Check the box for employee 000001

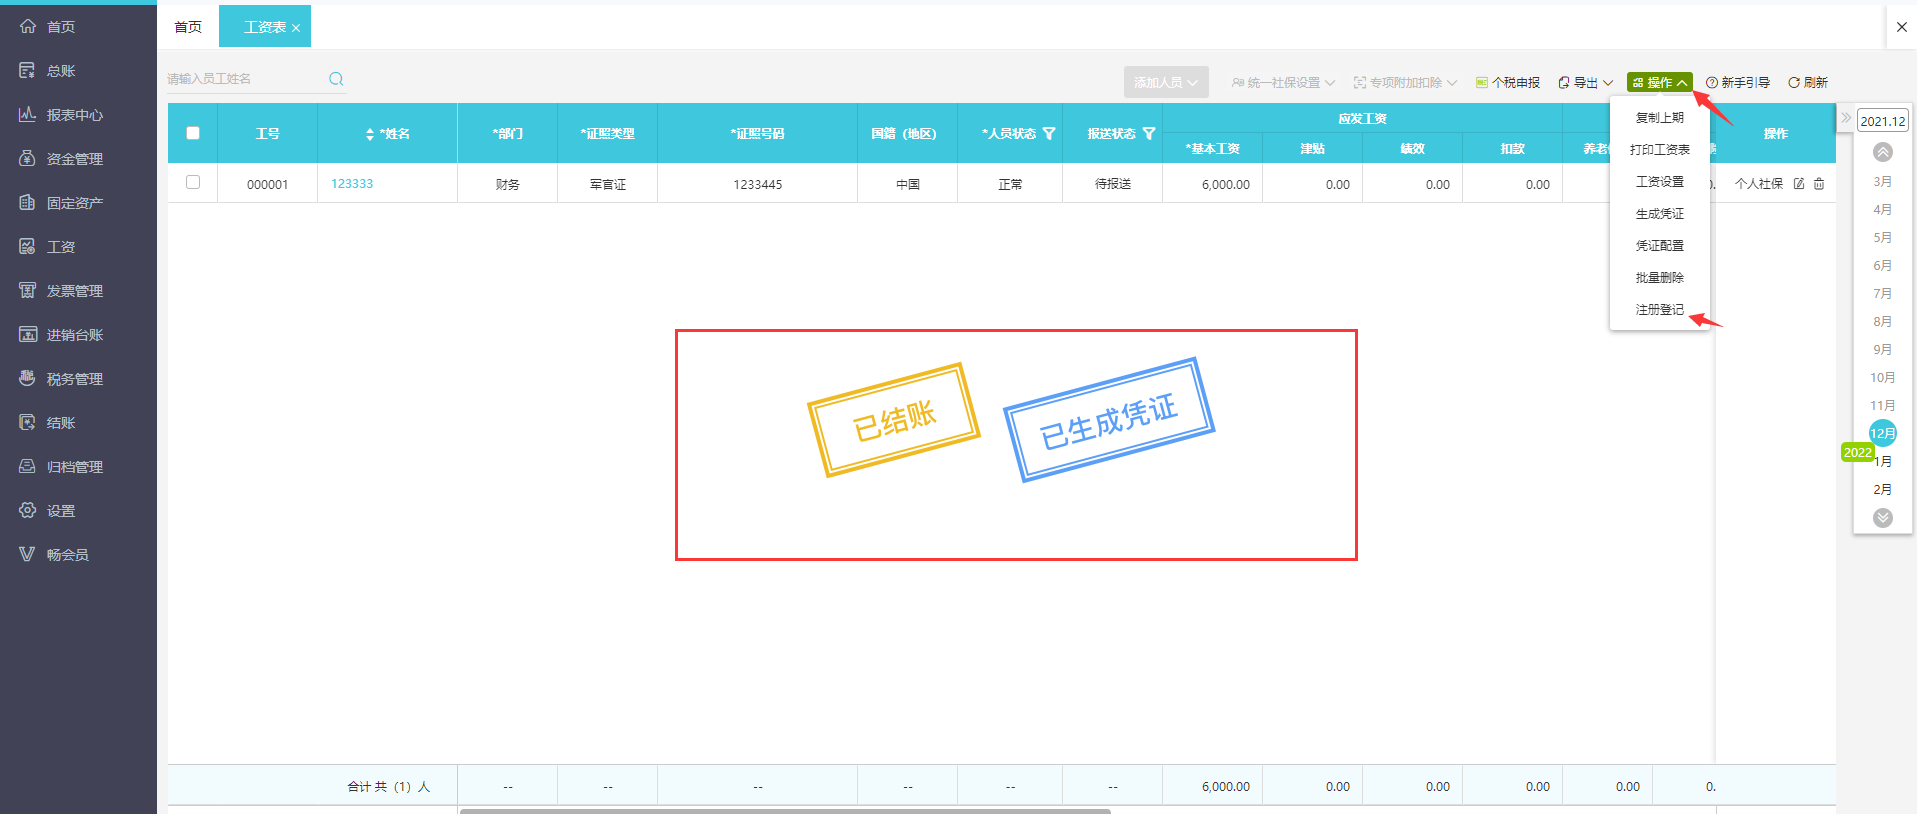click(193, 182)
